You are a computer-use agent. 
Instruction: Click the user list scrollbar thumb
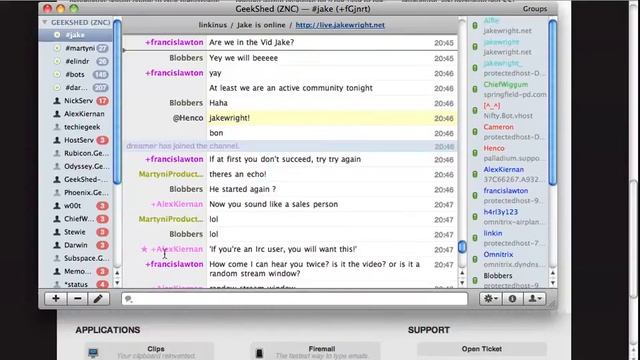[553, 102]
